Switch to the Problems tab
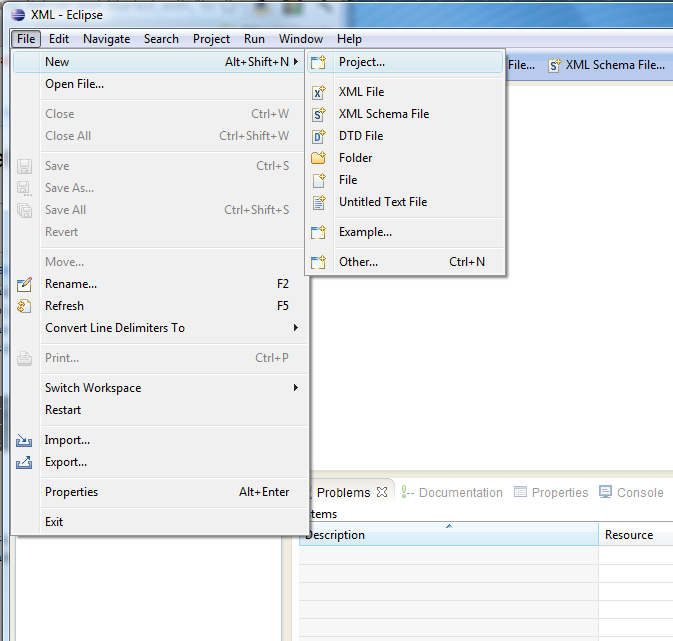 coord(343,492)
